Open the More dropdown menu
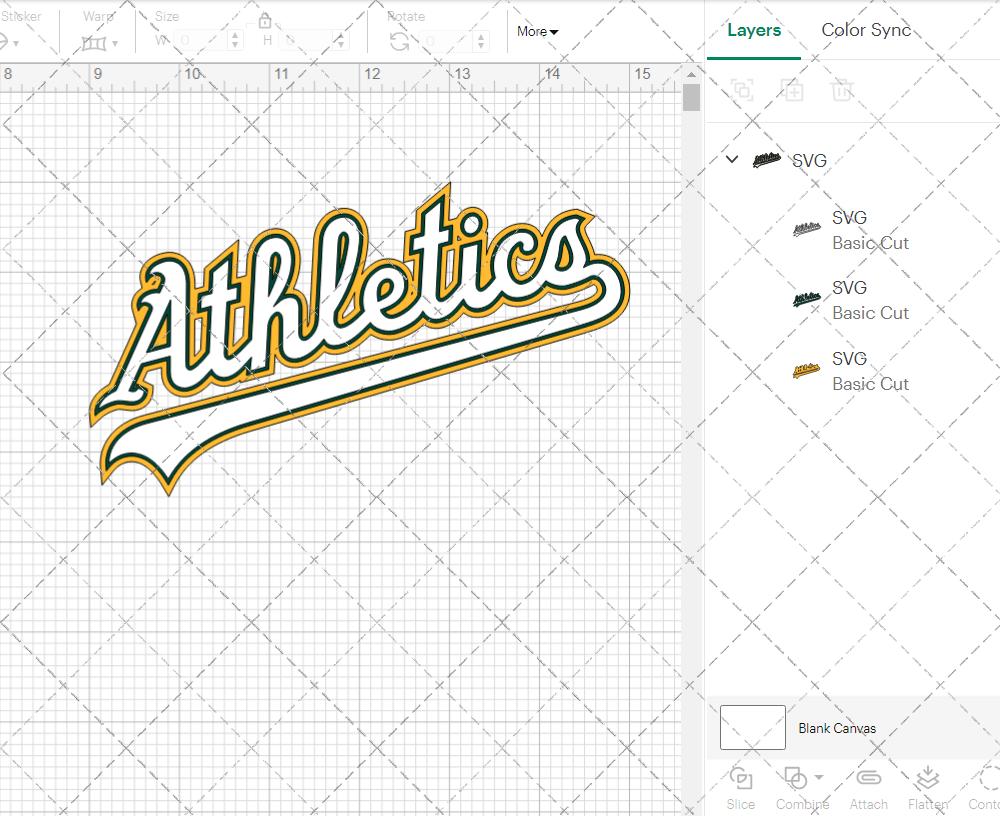This screenshot has width=1000, height=816. pyautogui.click(x=537, y=31)
